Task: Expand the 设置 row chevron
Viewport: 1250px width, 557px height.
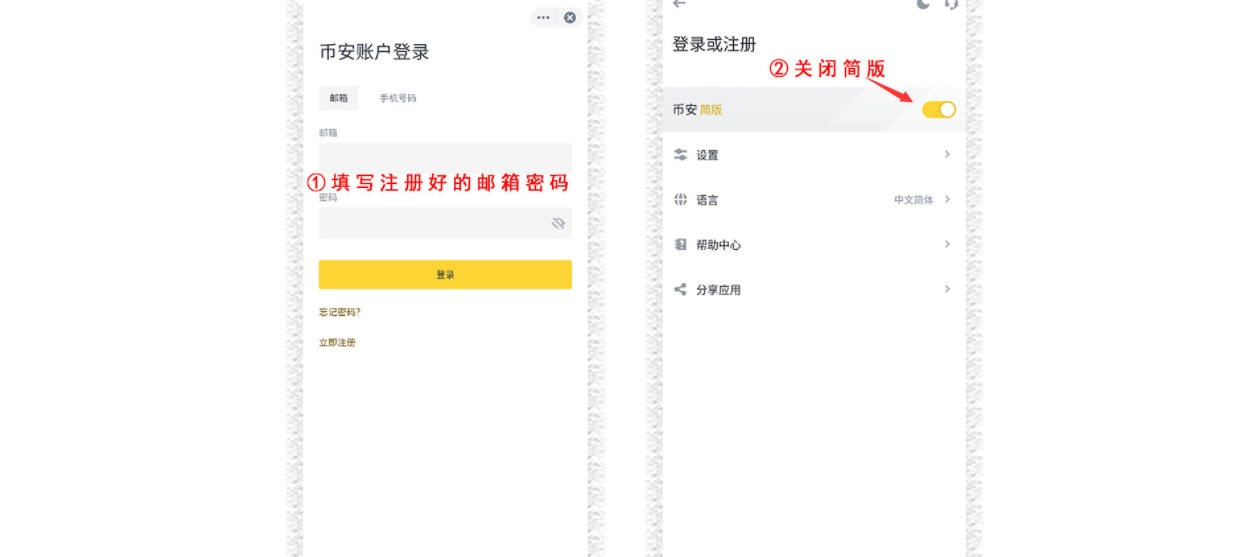Action: (947, 155)
